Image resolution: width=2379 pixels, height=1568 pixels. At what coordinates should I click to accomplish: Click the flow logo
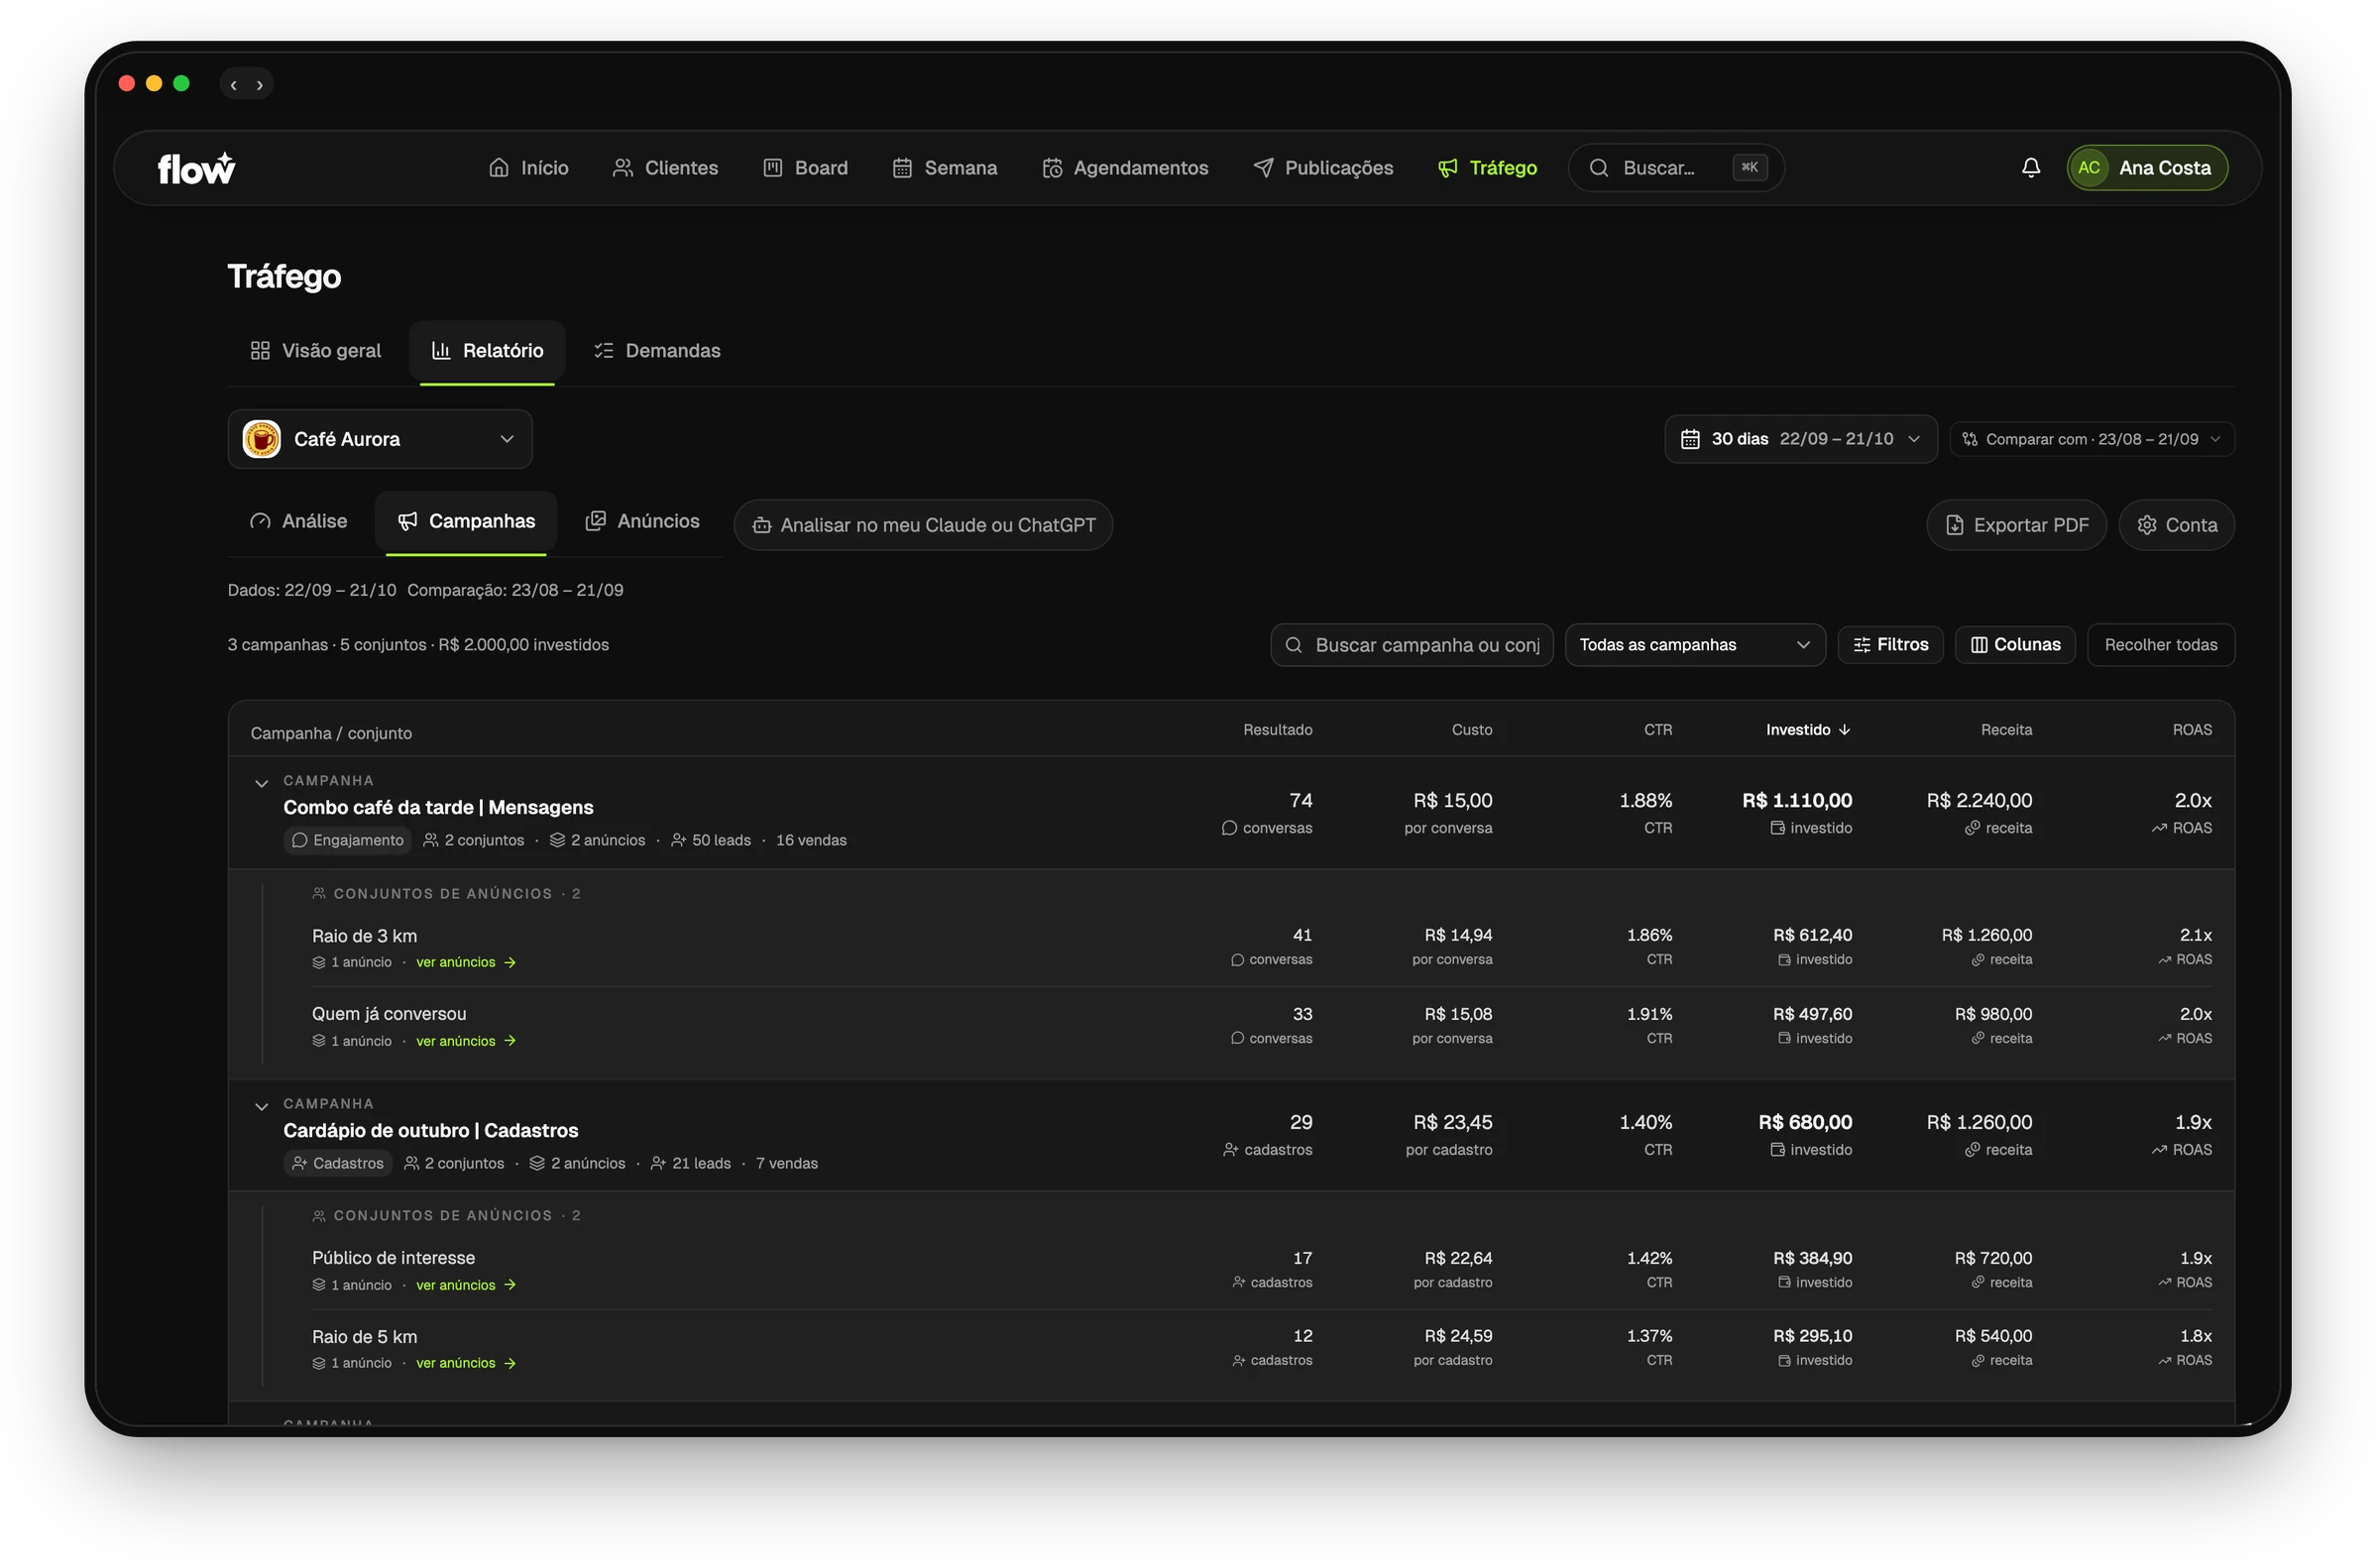[196, 168]
